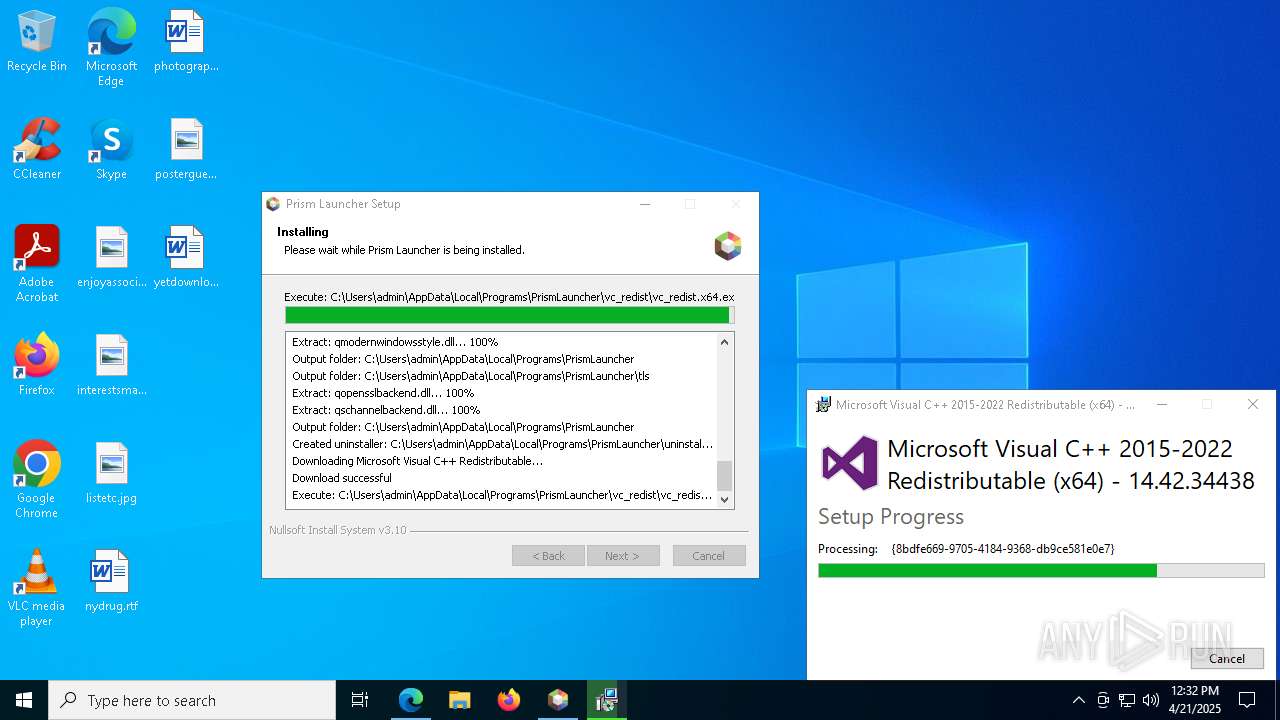Select the listetc.jpg file icon
The height and width of the screenshot is (720, 1280).
pos(111,473)
